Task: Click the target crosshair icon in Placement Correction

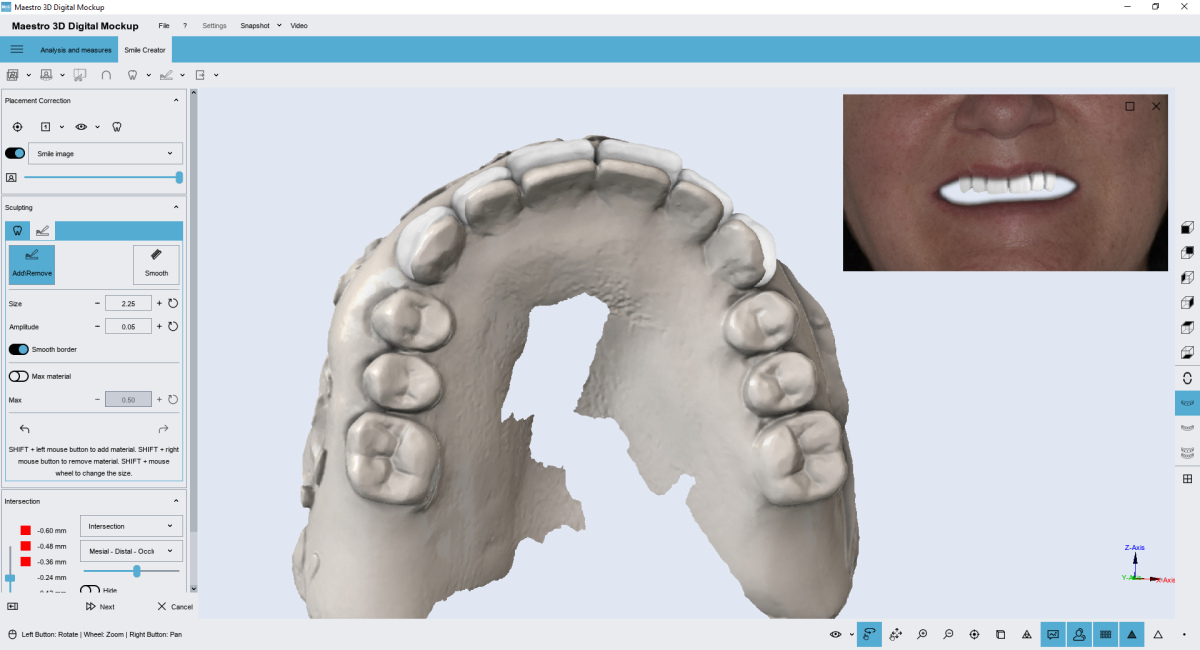Action: 17,127
